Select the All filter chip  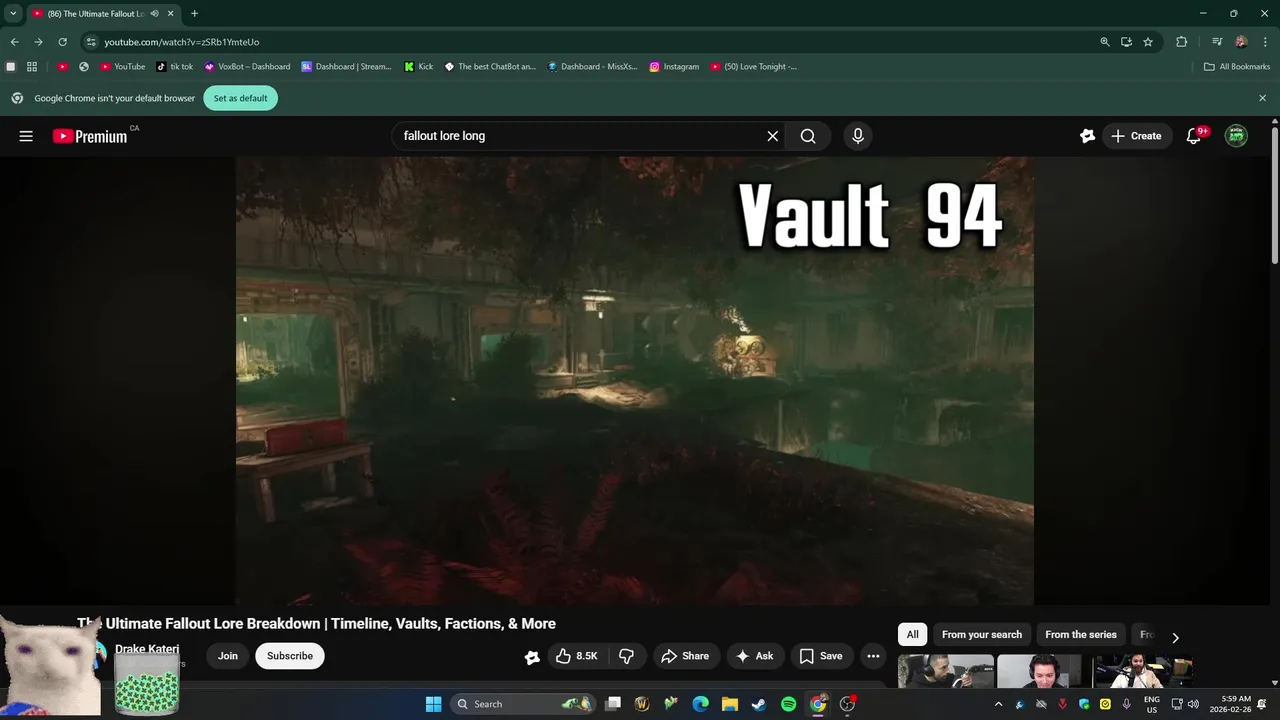(912, 635)
